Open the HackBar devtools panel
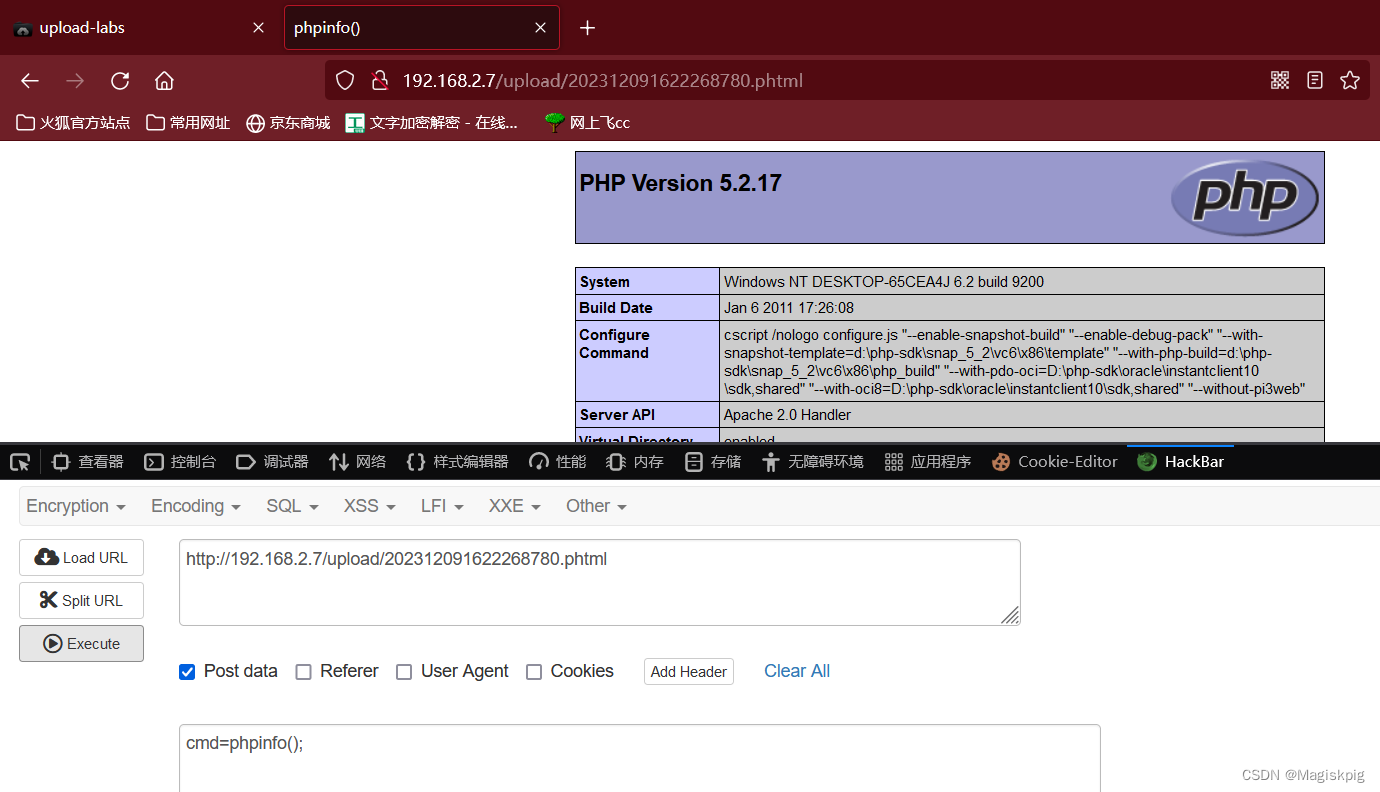The width and height of the screenshot is (1380, 792). 1180,461
